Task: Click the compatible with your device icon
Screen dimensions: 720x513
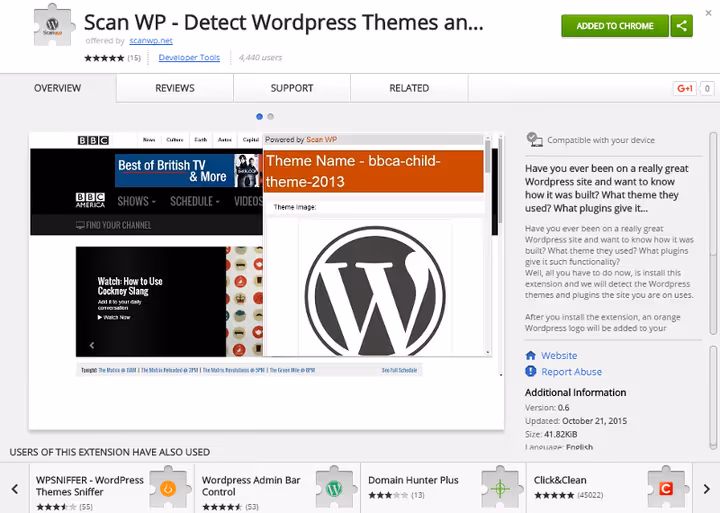Action: point(534,140)
